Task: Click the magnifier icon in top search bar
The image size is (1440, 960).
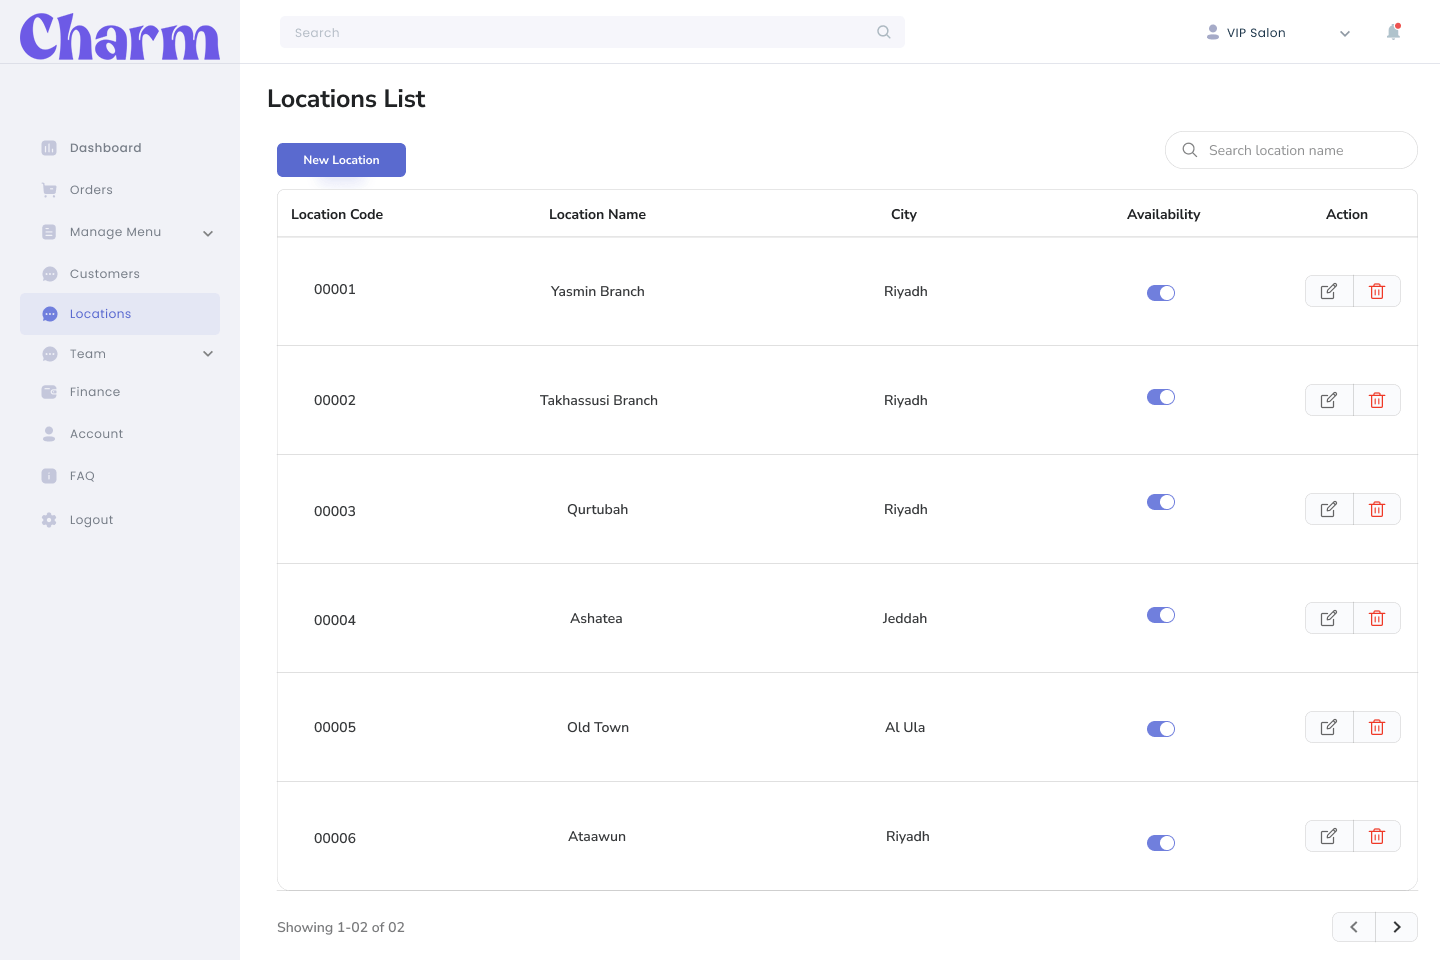Action: click(884, 32)
